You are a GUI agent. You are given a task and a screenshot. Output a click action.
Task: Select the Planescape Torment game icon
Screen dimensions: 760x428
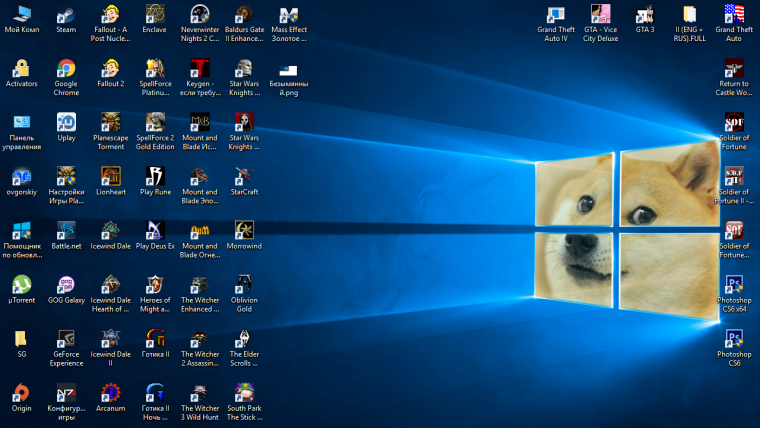(x=110, y=123)
